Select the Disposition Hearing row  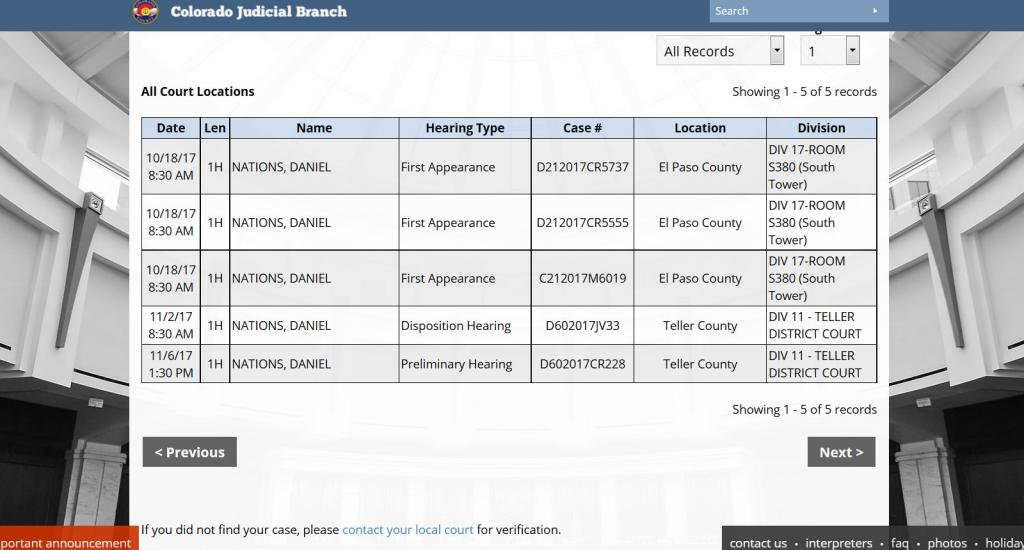[455, 326]
